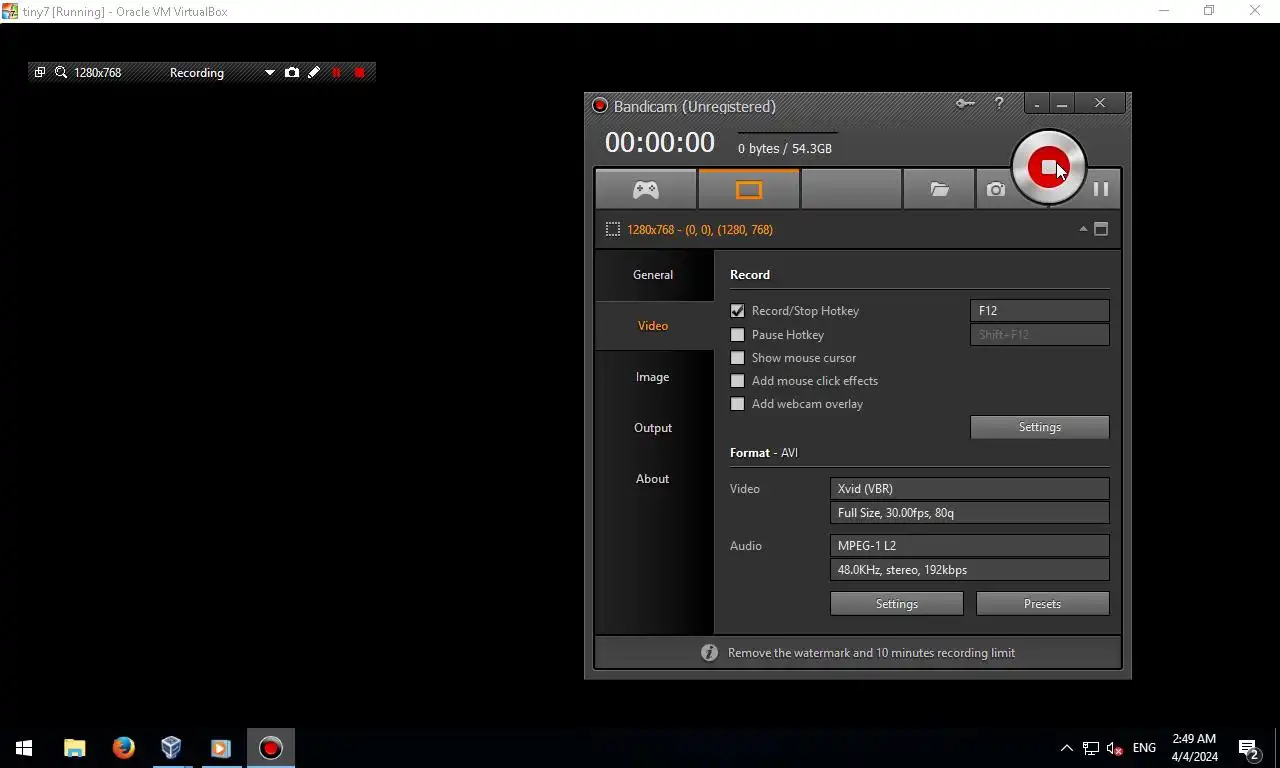Viewport: 1280px width, 768px height.
Task: Click Remove the watermark info link
Action: (x=871, y=653)
